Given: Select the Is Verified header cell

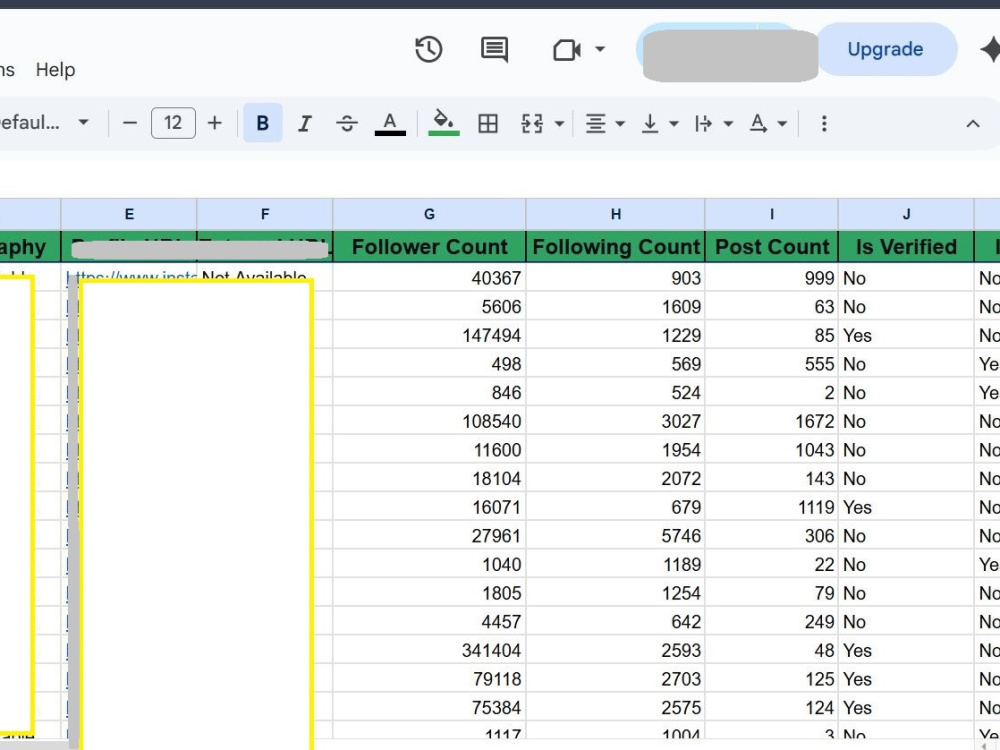Looking at the screenshot, I should click(x=906, y=247).
